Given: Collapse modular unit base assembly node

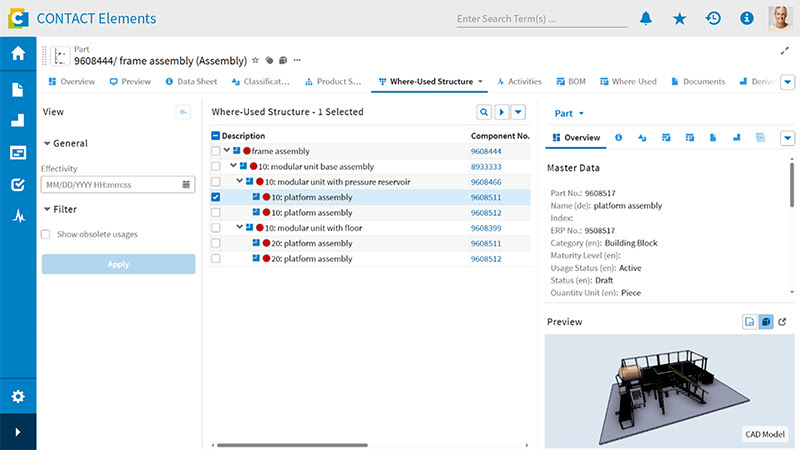Looking at the screenshot, I should pos(232,166).
